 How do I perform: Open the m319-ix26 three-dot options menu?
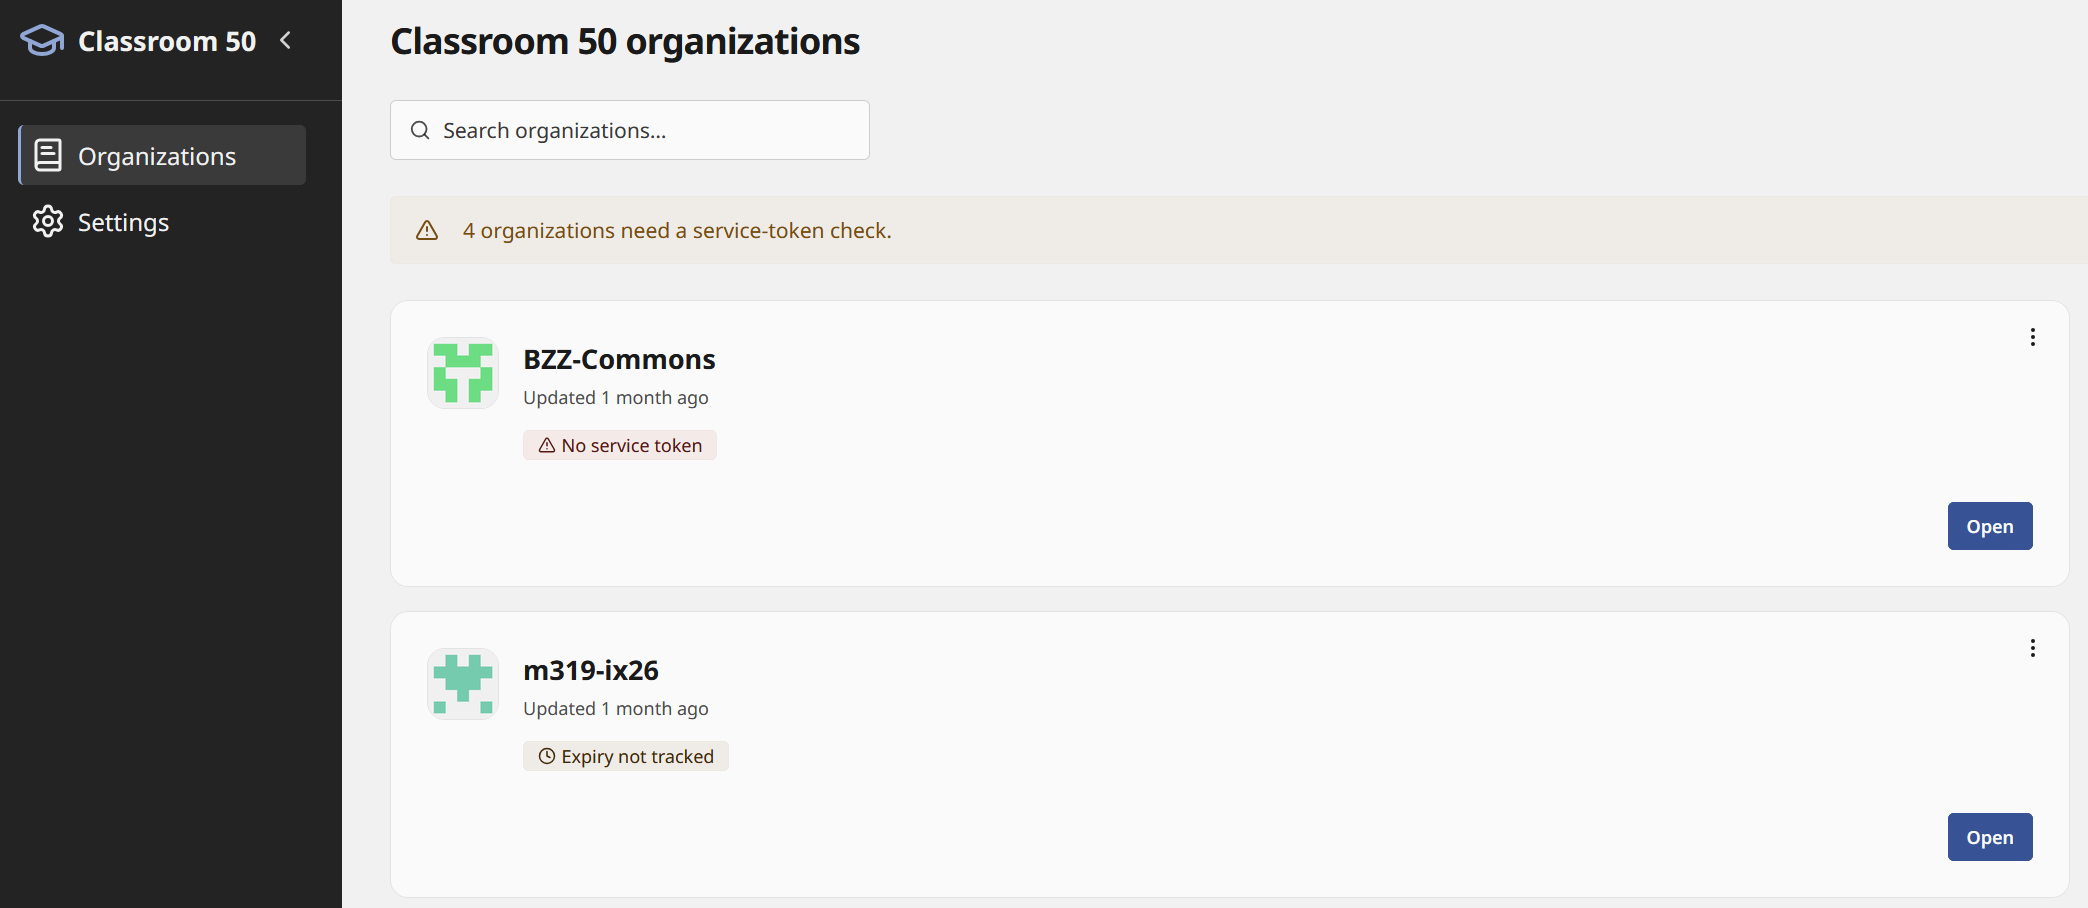click(2033, 648)
